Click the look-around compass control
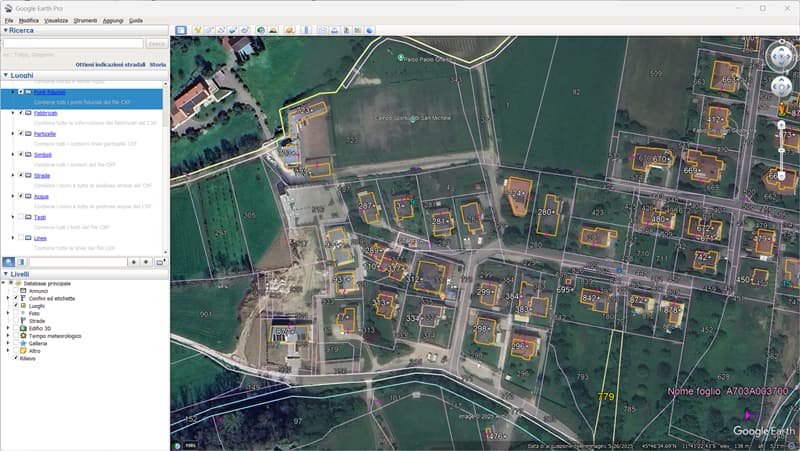 click(x=781, y=57)
